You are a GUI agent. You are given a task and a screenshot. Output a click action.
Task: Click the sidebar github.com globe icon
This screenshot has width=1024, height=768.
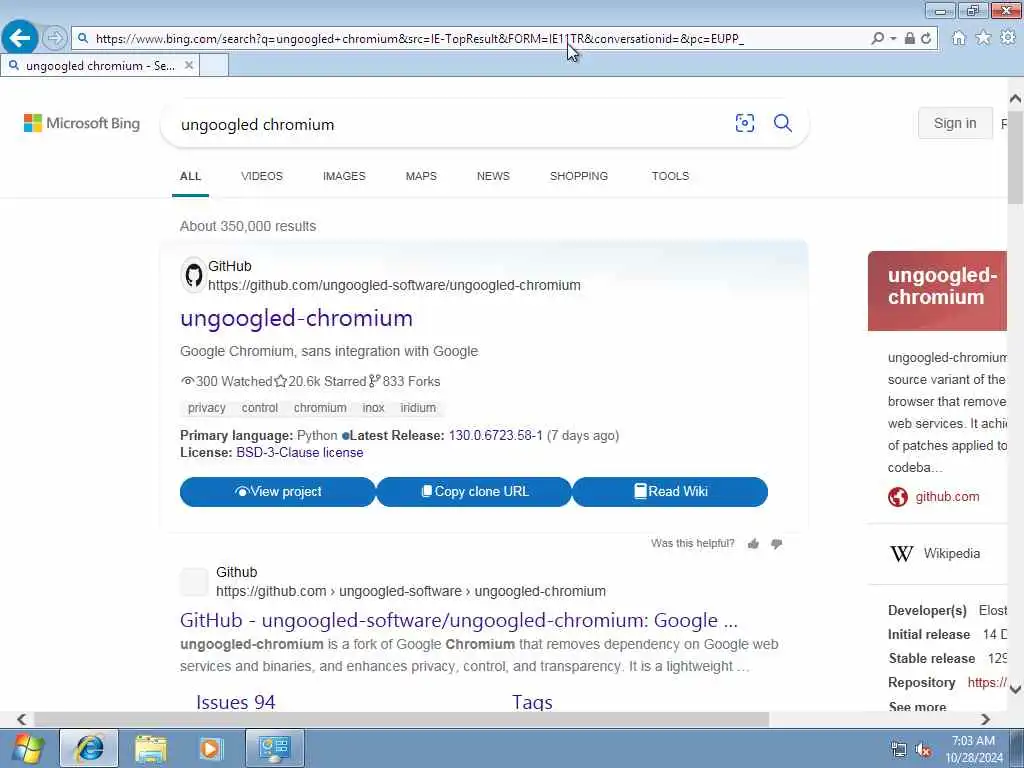point(898,497)
